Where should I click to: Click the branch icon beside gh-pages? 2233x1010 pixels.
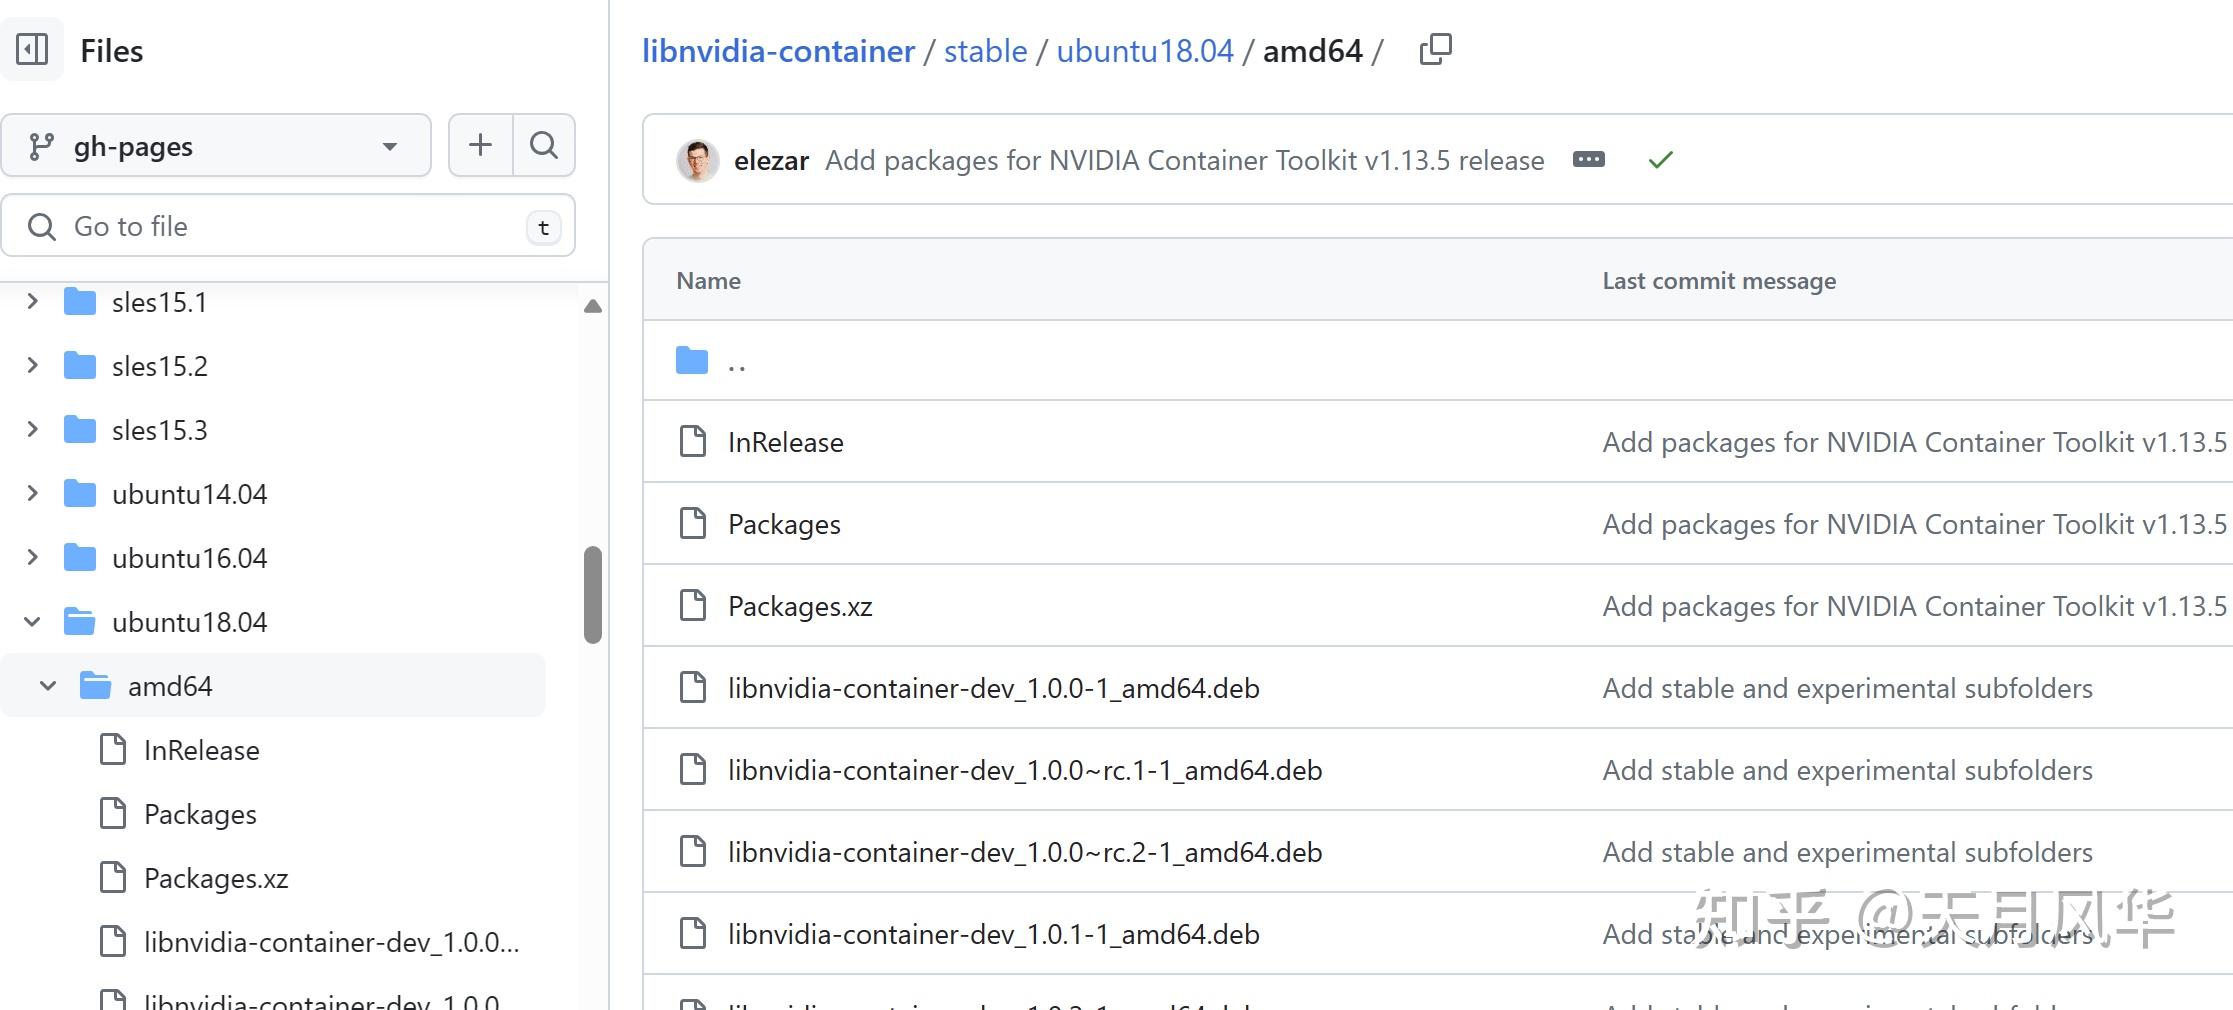[40, 145]
